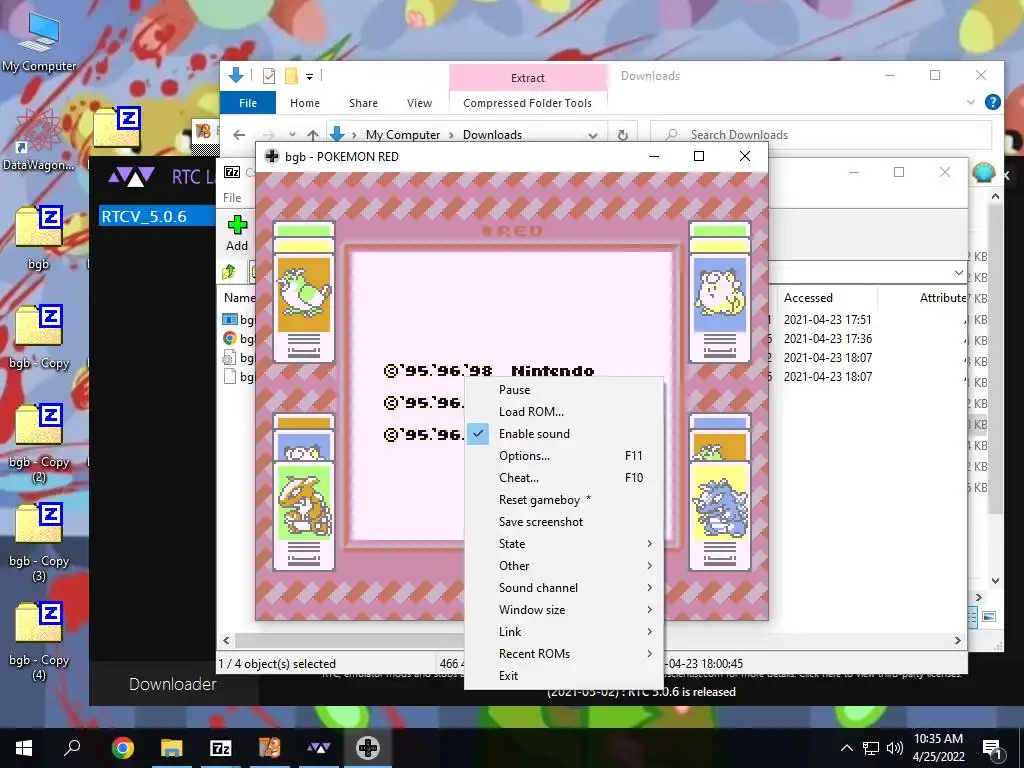Click the Search Downloads field
This screenshot has width=1024, height=768.
point(821,135)
